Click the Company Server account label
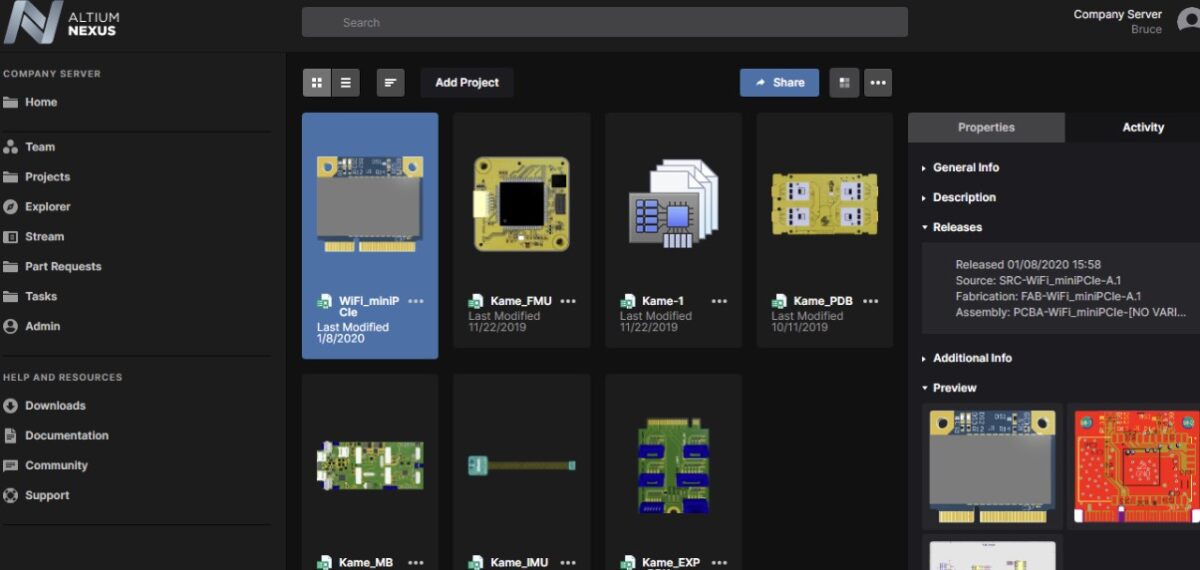 [1117, 15]
